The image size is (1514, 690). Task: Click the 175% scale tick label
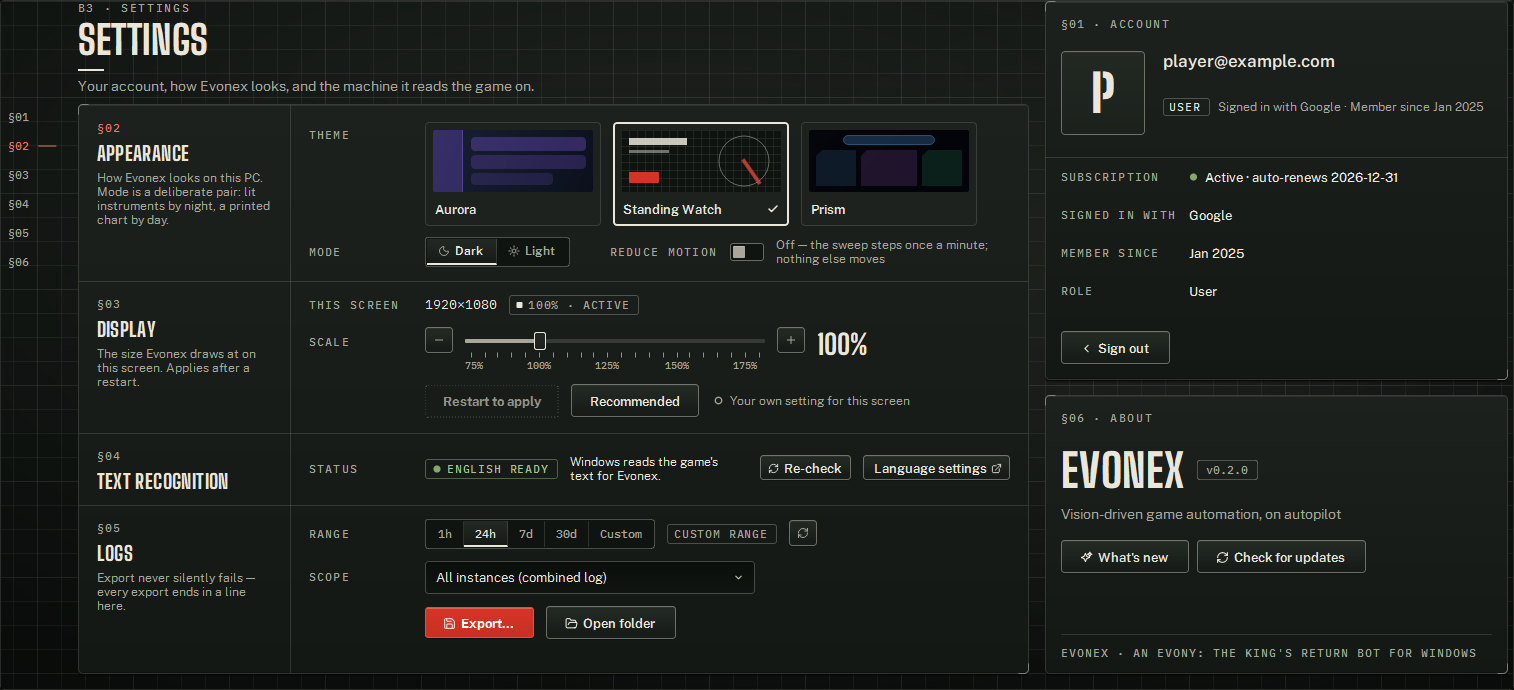745,366
